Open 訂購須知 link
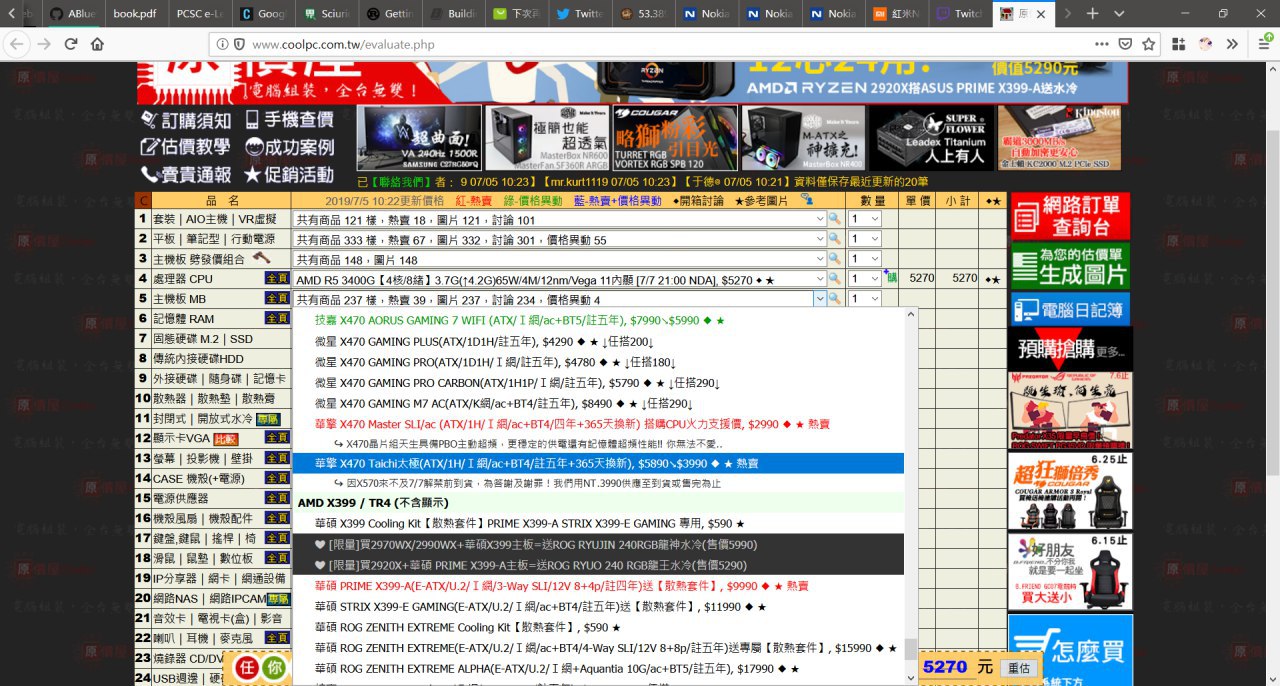 click(187, 120)
